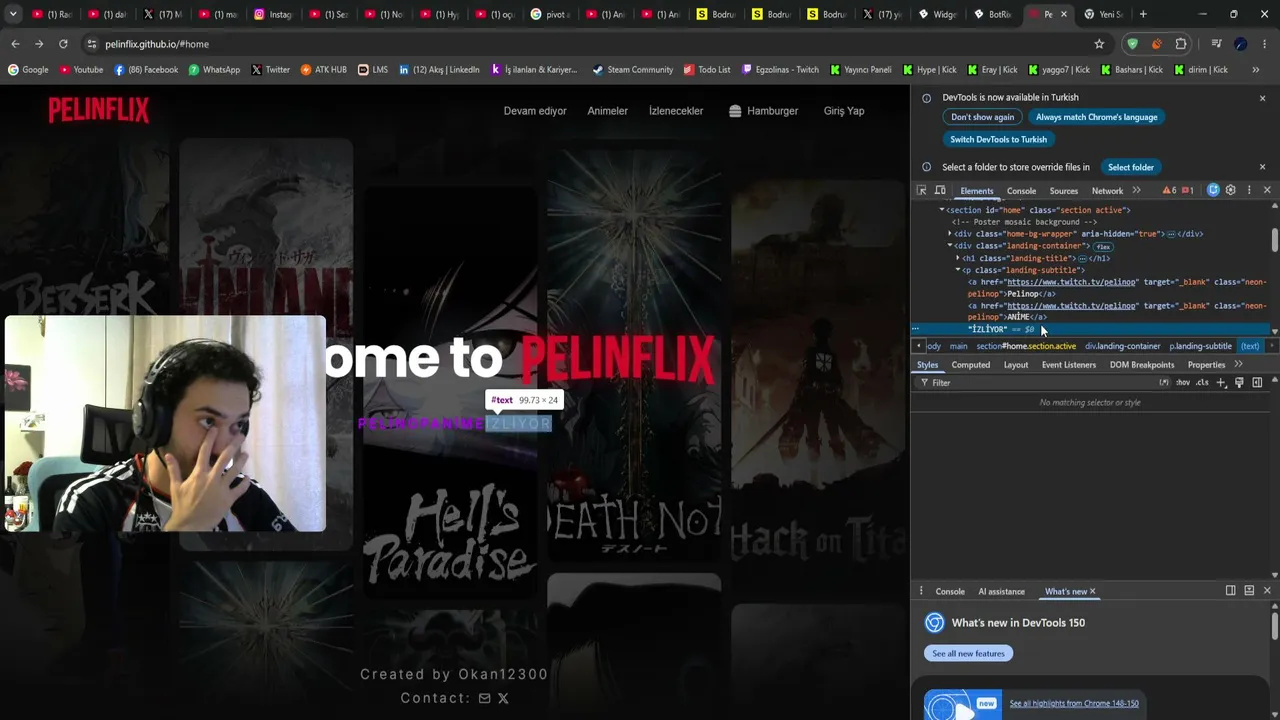Click Always match Chrome's language

1096,117
